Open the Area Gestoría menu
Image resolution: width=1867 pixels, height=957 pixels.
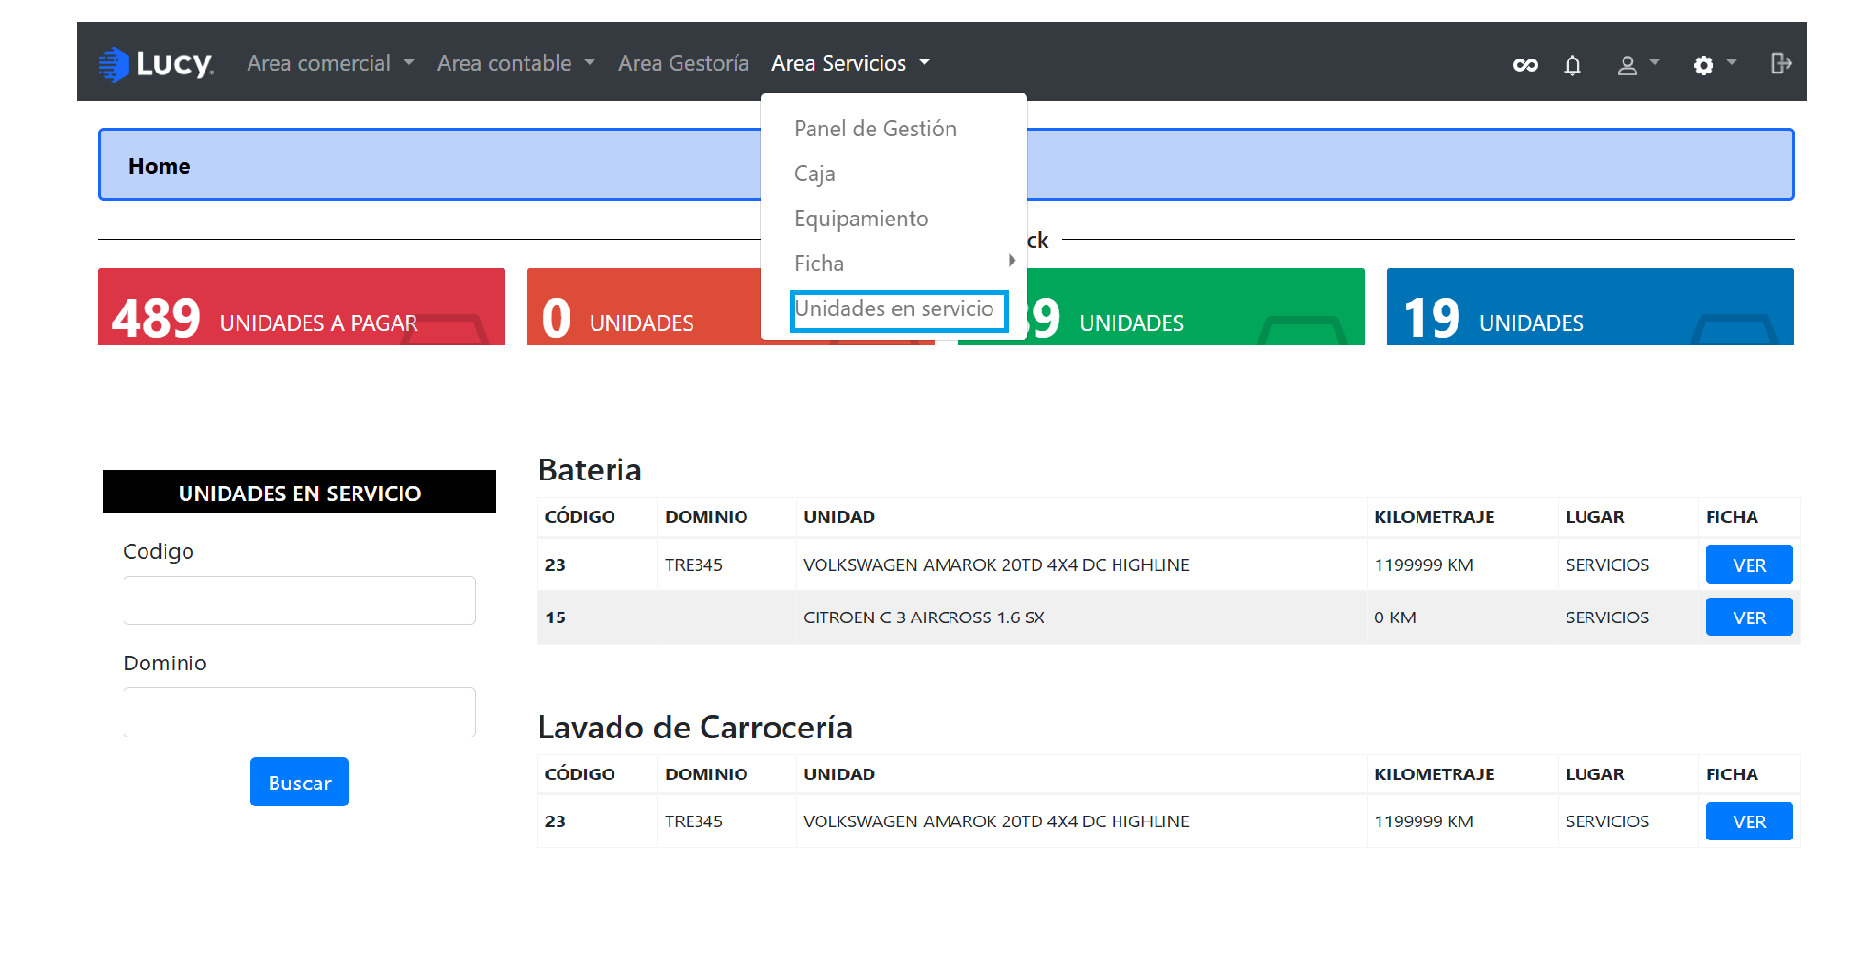[683, 63]
